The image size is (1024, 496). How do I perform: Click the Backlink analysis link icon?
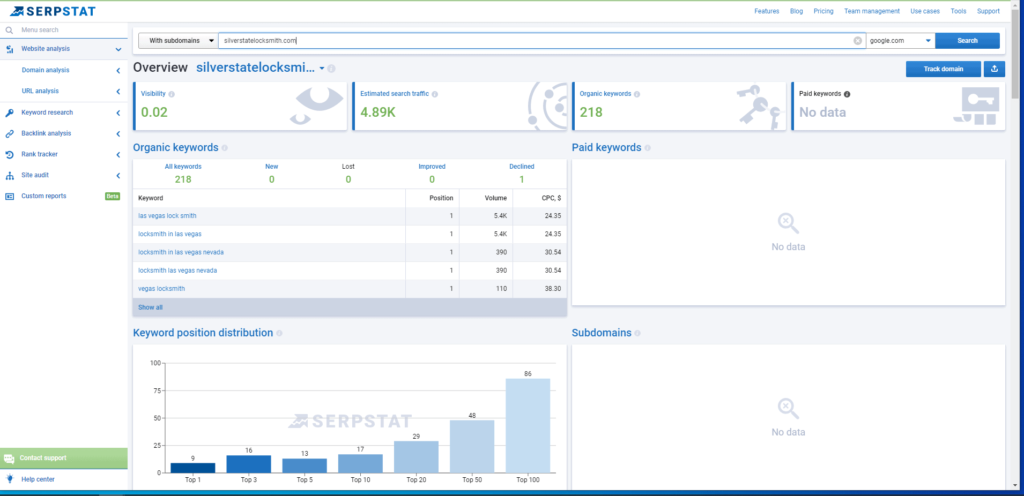pos(9,133)
